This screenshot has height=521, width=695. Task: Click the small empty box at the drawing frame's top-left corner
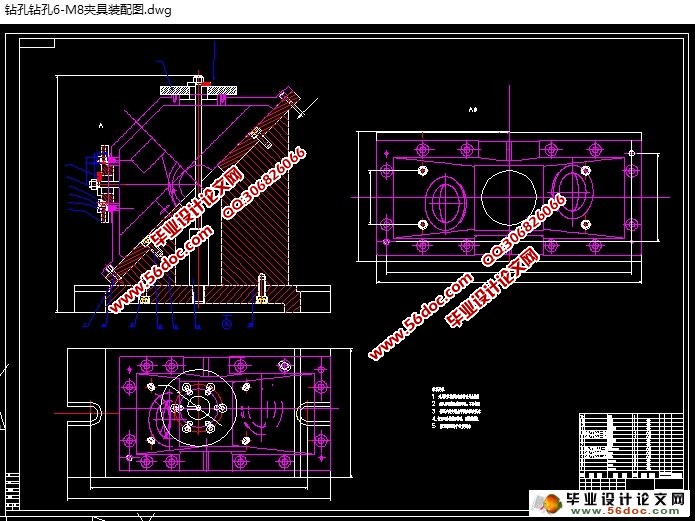coord(37,43)
